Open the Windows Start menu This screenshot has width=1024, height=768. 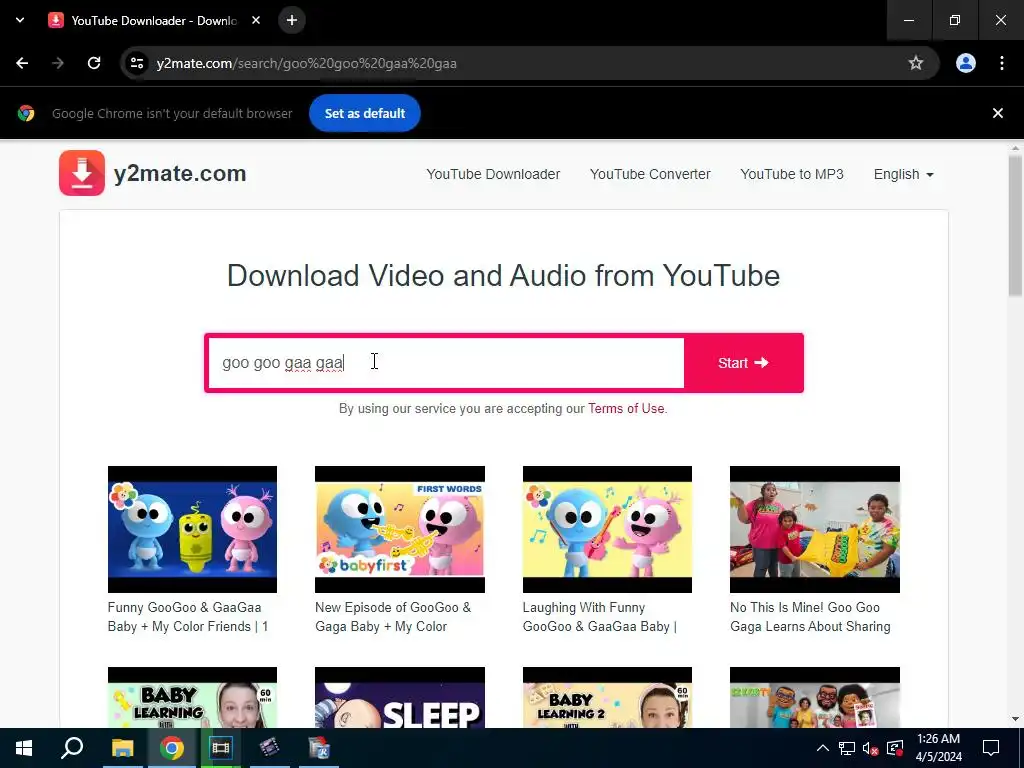point(24,748)
